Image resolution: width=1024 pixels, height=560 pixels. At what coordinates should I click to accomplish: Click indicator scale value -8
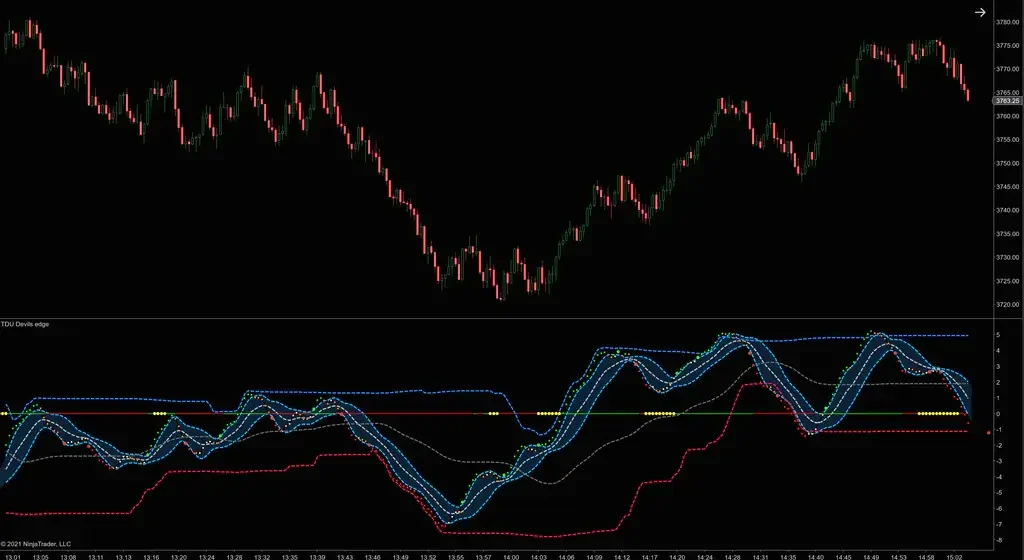999,540
